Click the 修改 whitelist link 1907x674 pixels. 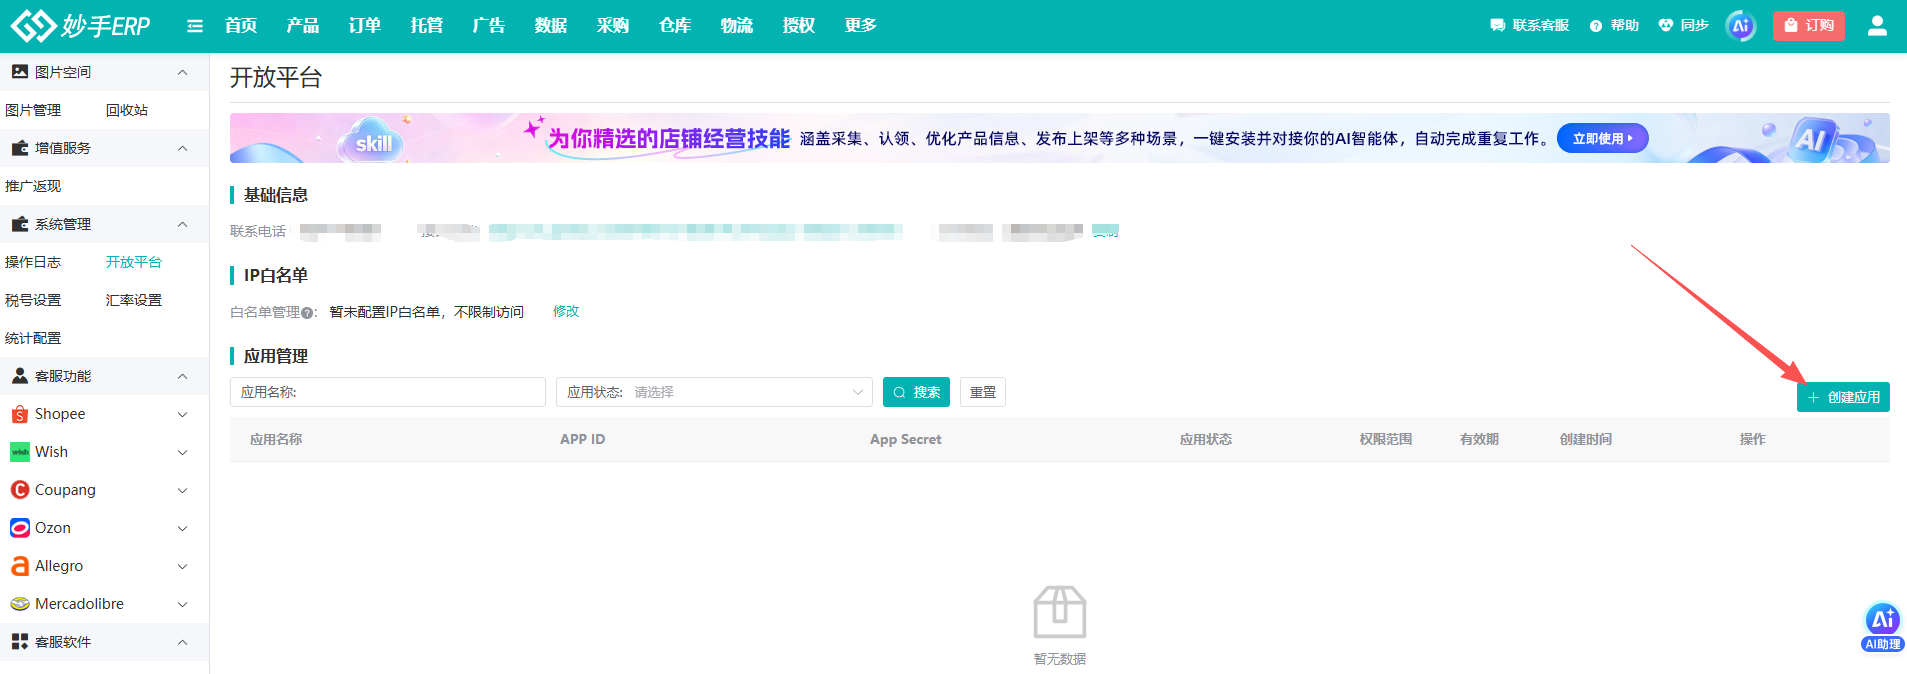tap(566, 312)
